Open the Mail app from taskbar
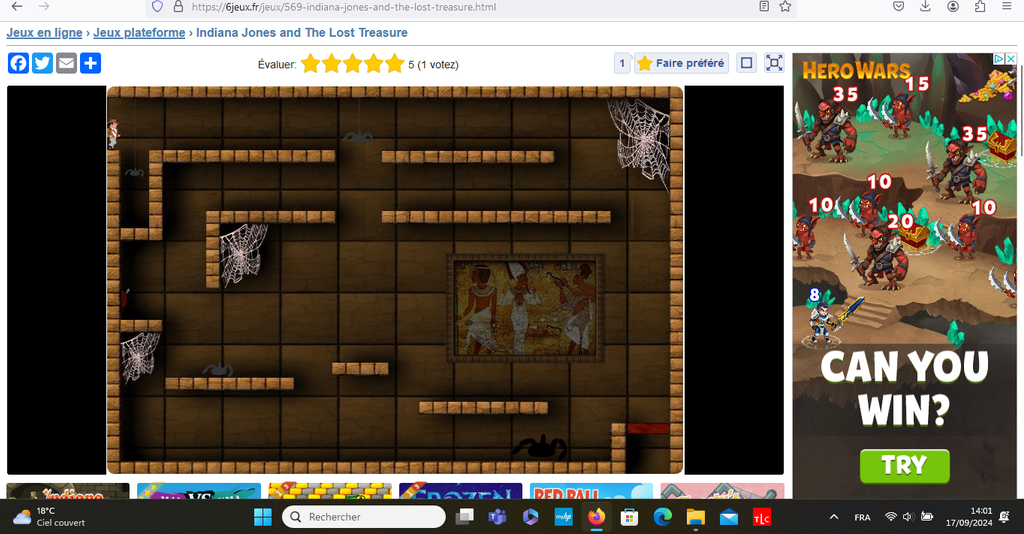The height and width of the screenshot is (534, 1024). tap(729, 517)
